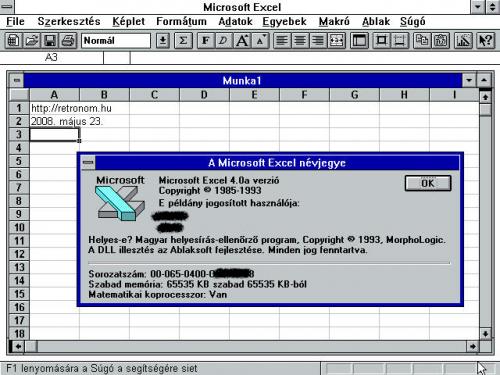Screen dimensions: 500x375
Task: Open the File menu
Action: tap(15, 22)
